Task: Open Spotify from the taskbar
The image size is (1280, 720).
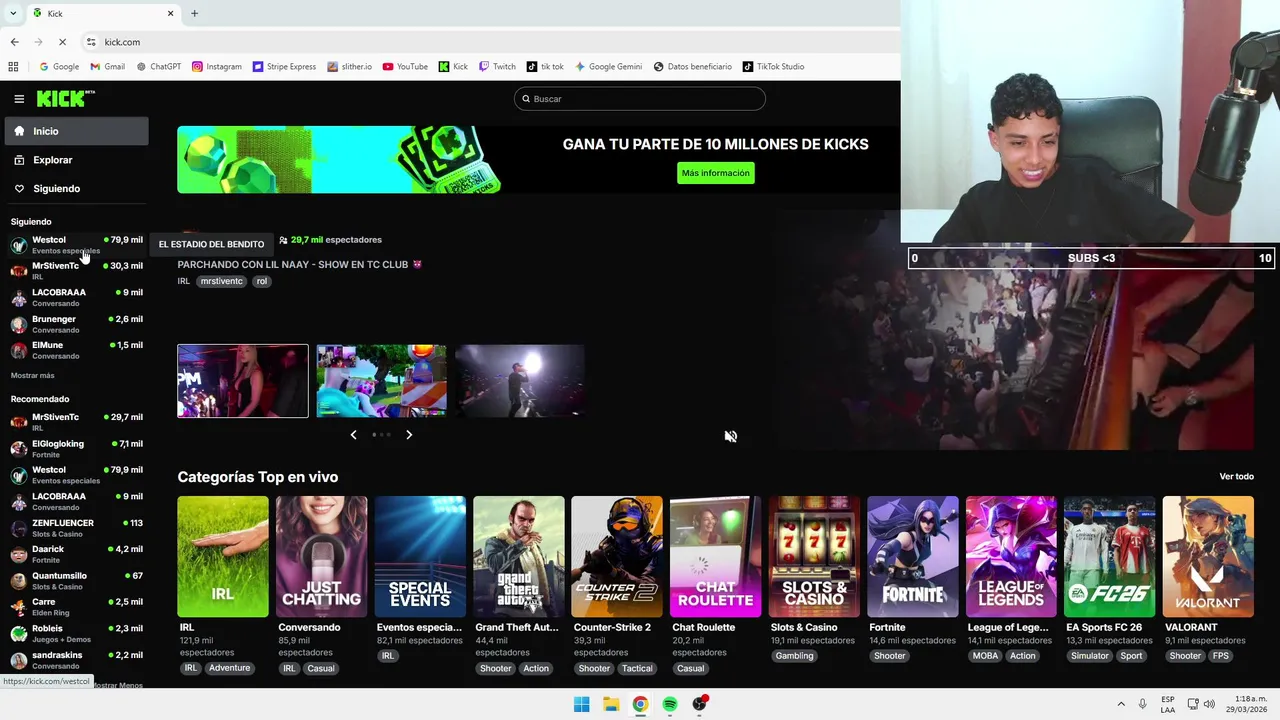Action: 670,704
